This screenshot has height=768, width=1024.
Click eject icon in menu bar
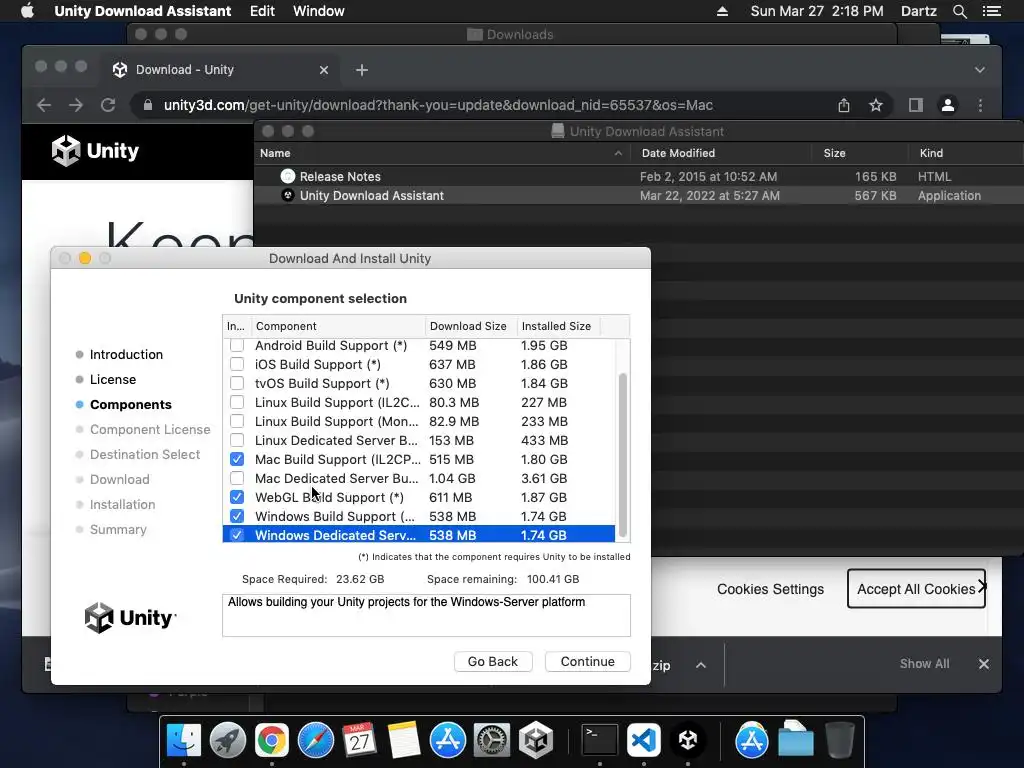722,11
